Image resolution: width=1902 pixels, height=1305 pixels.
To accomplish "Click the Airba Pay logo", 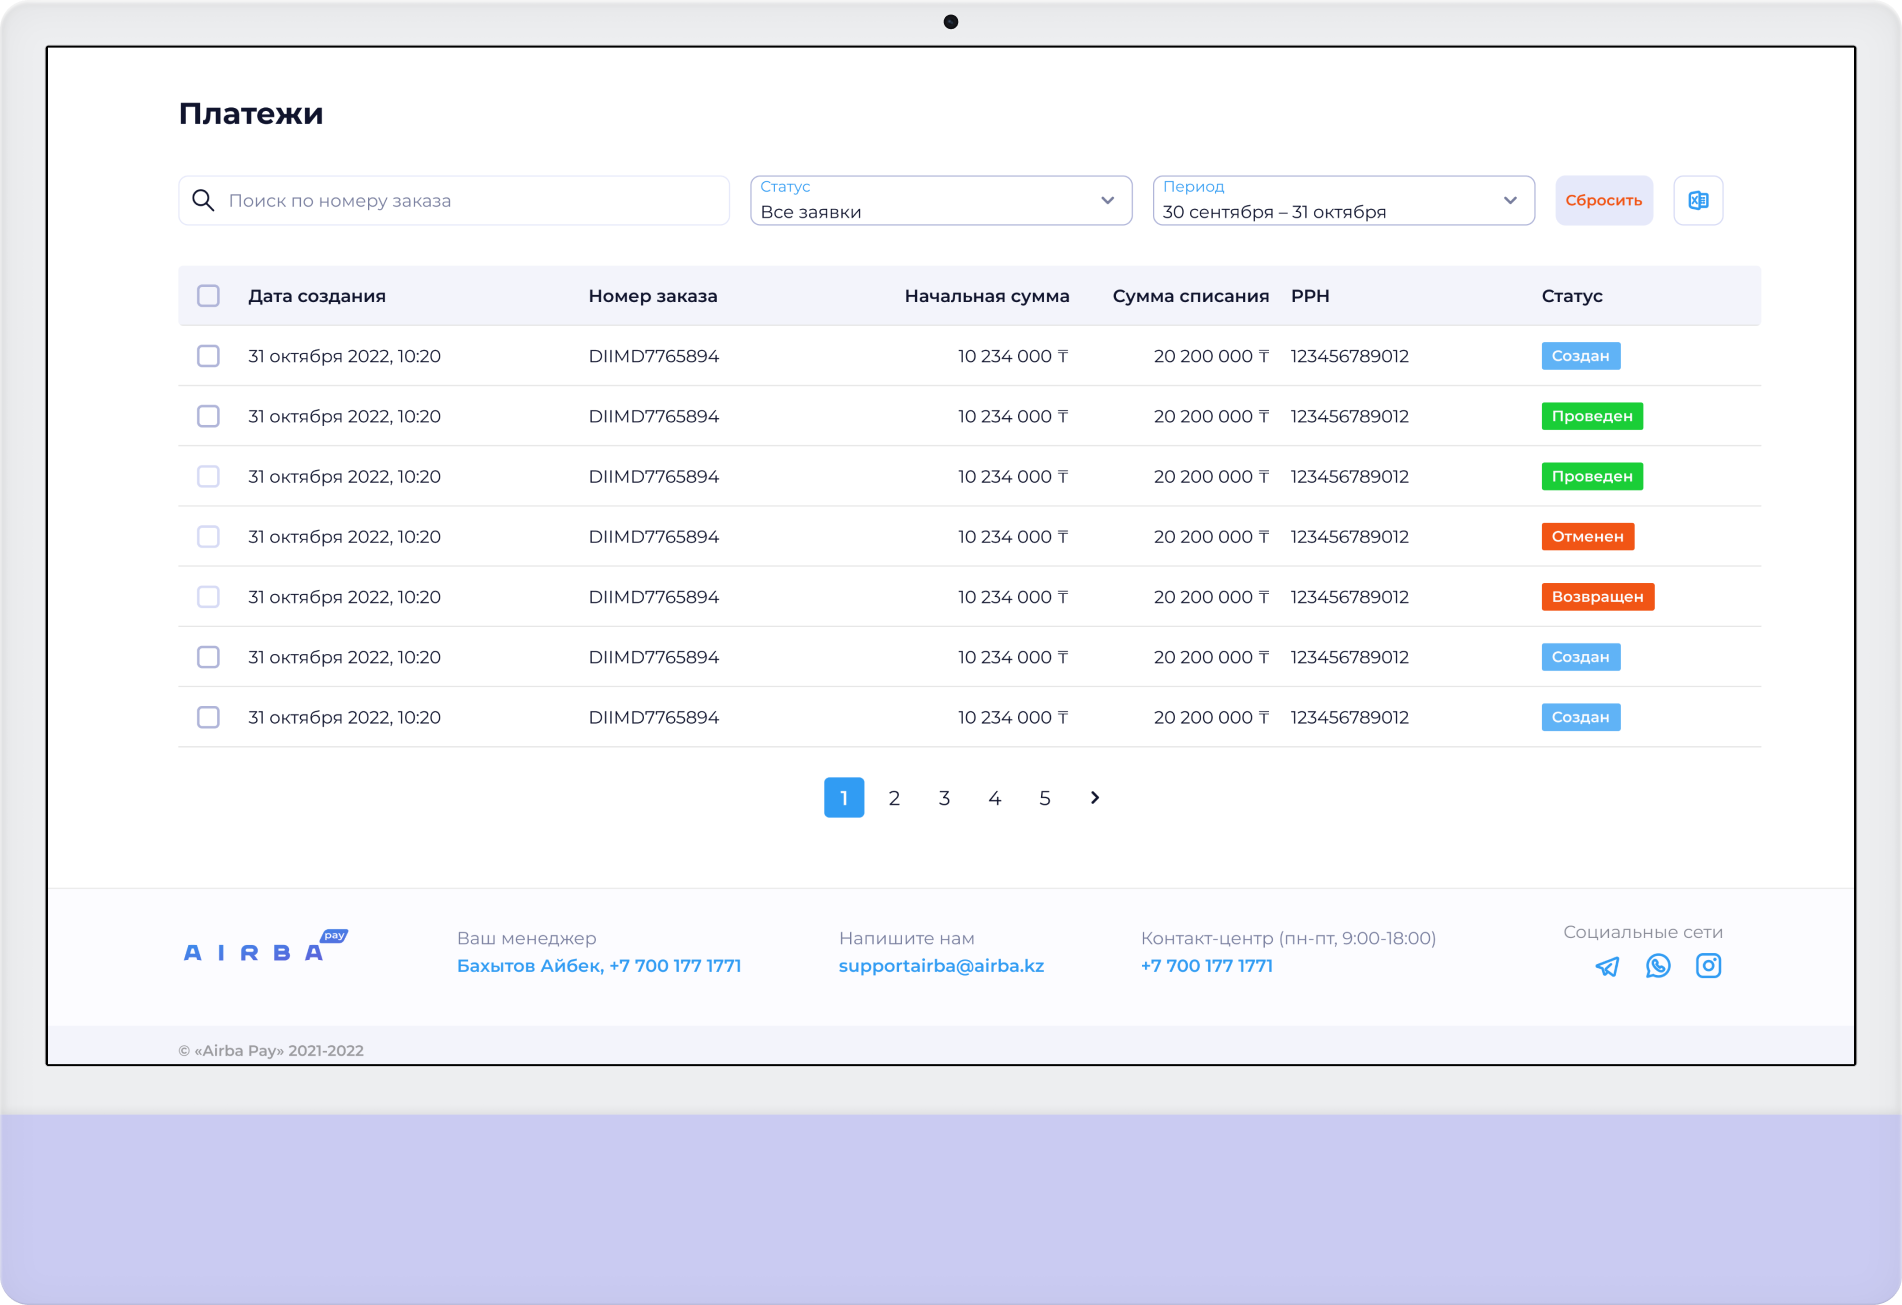I will point(265,948).
